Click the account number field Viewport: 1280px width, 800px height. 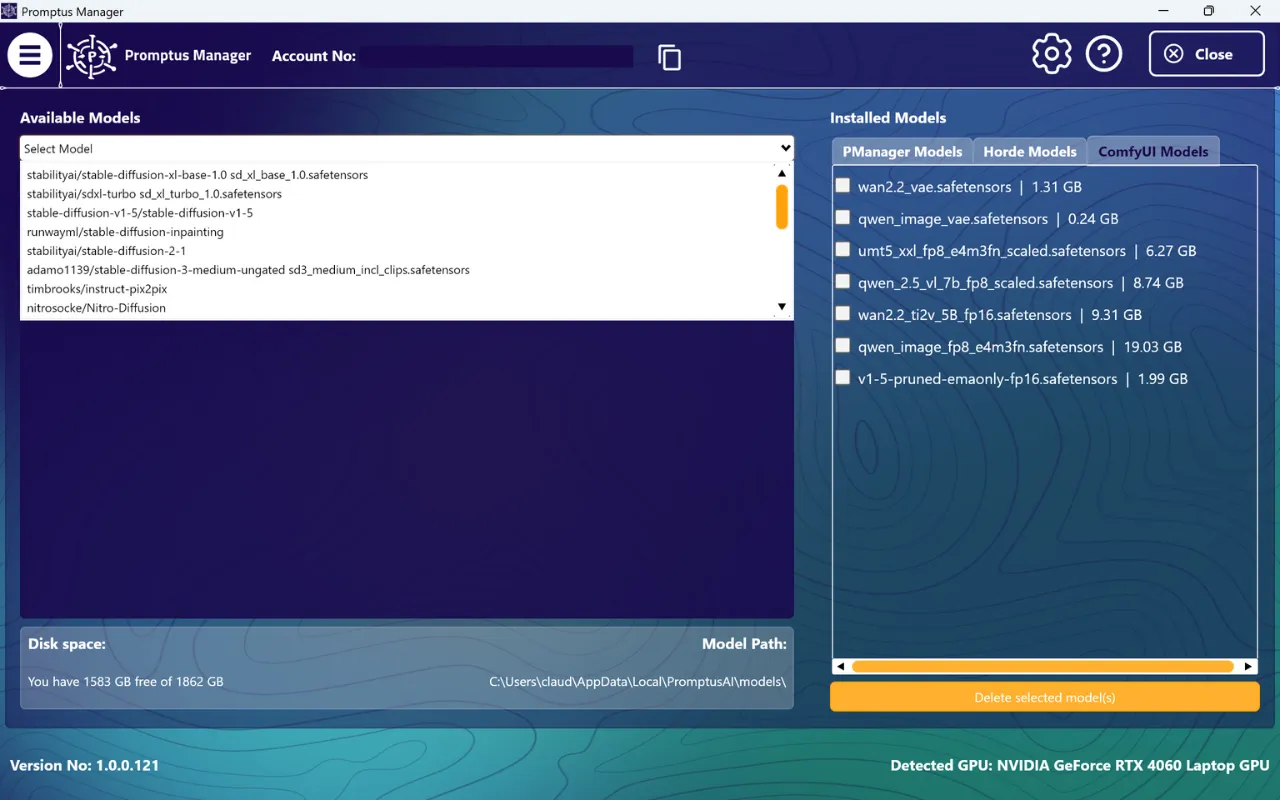tap(498, 56)
